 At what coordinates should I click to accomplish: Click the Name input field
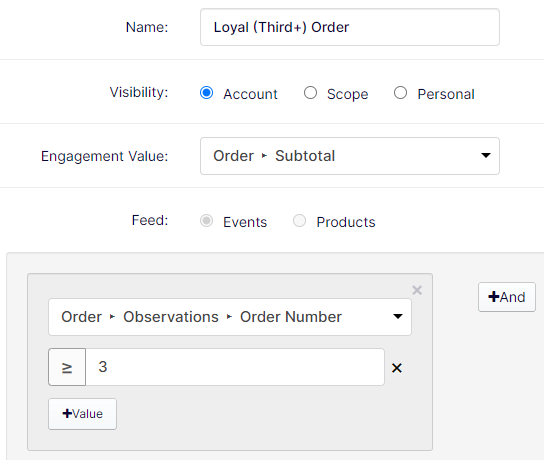tap(350, 27)
